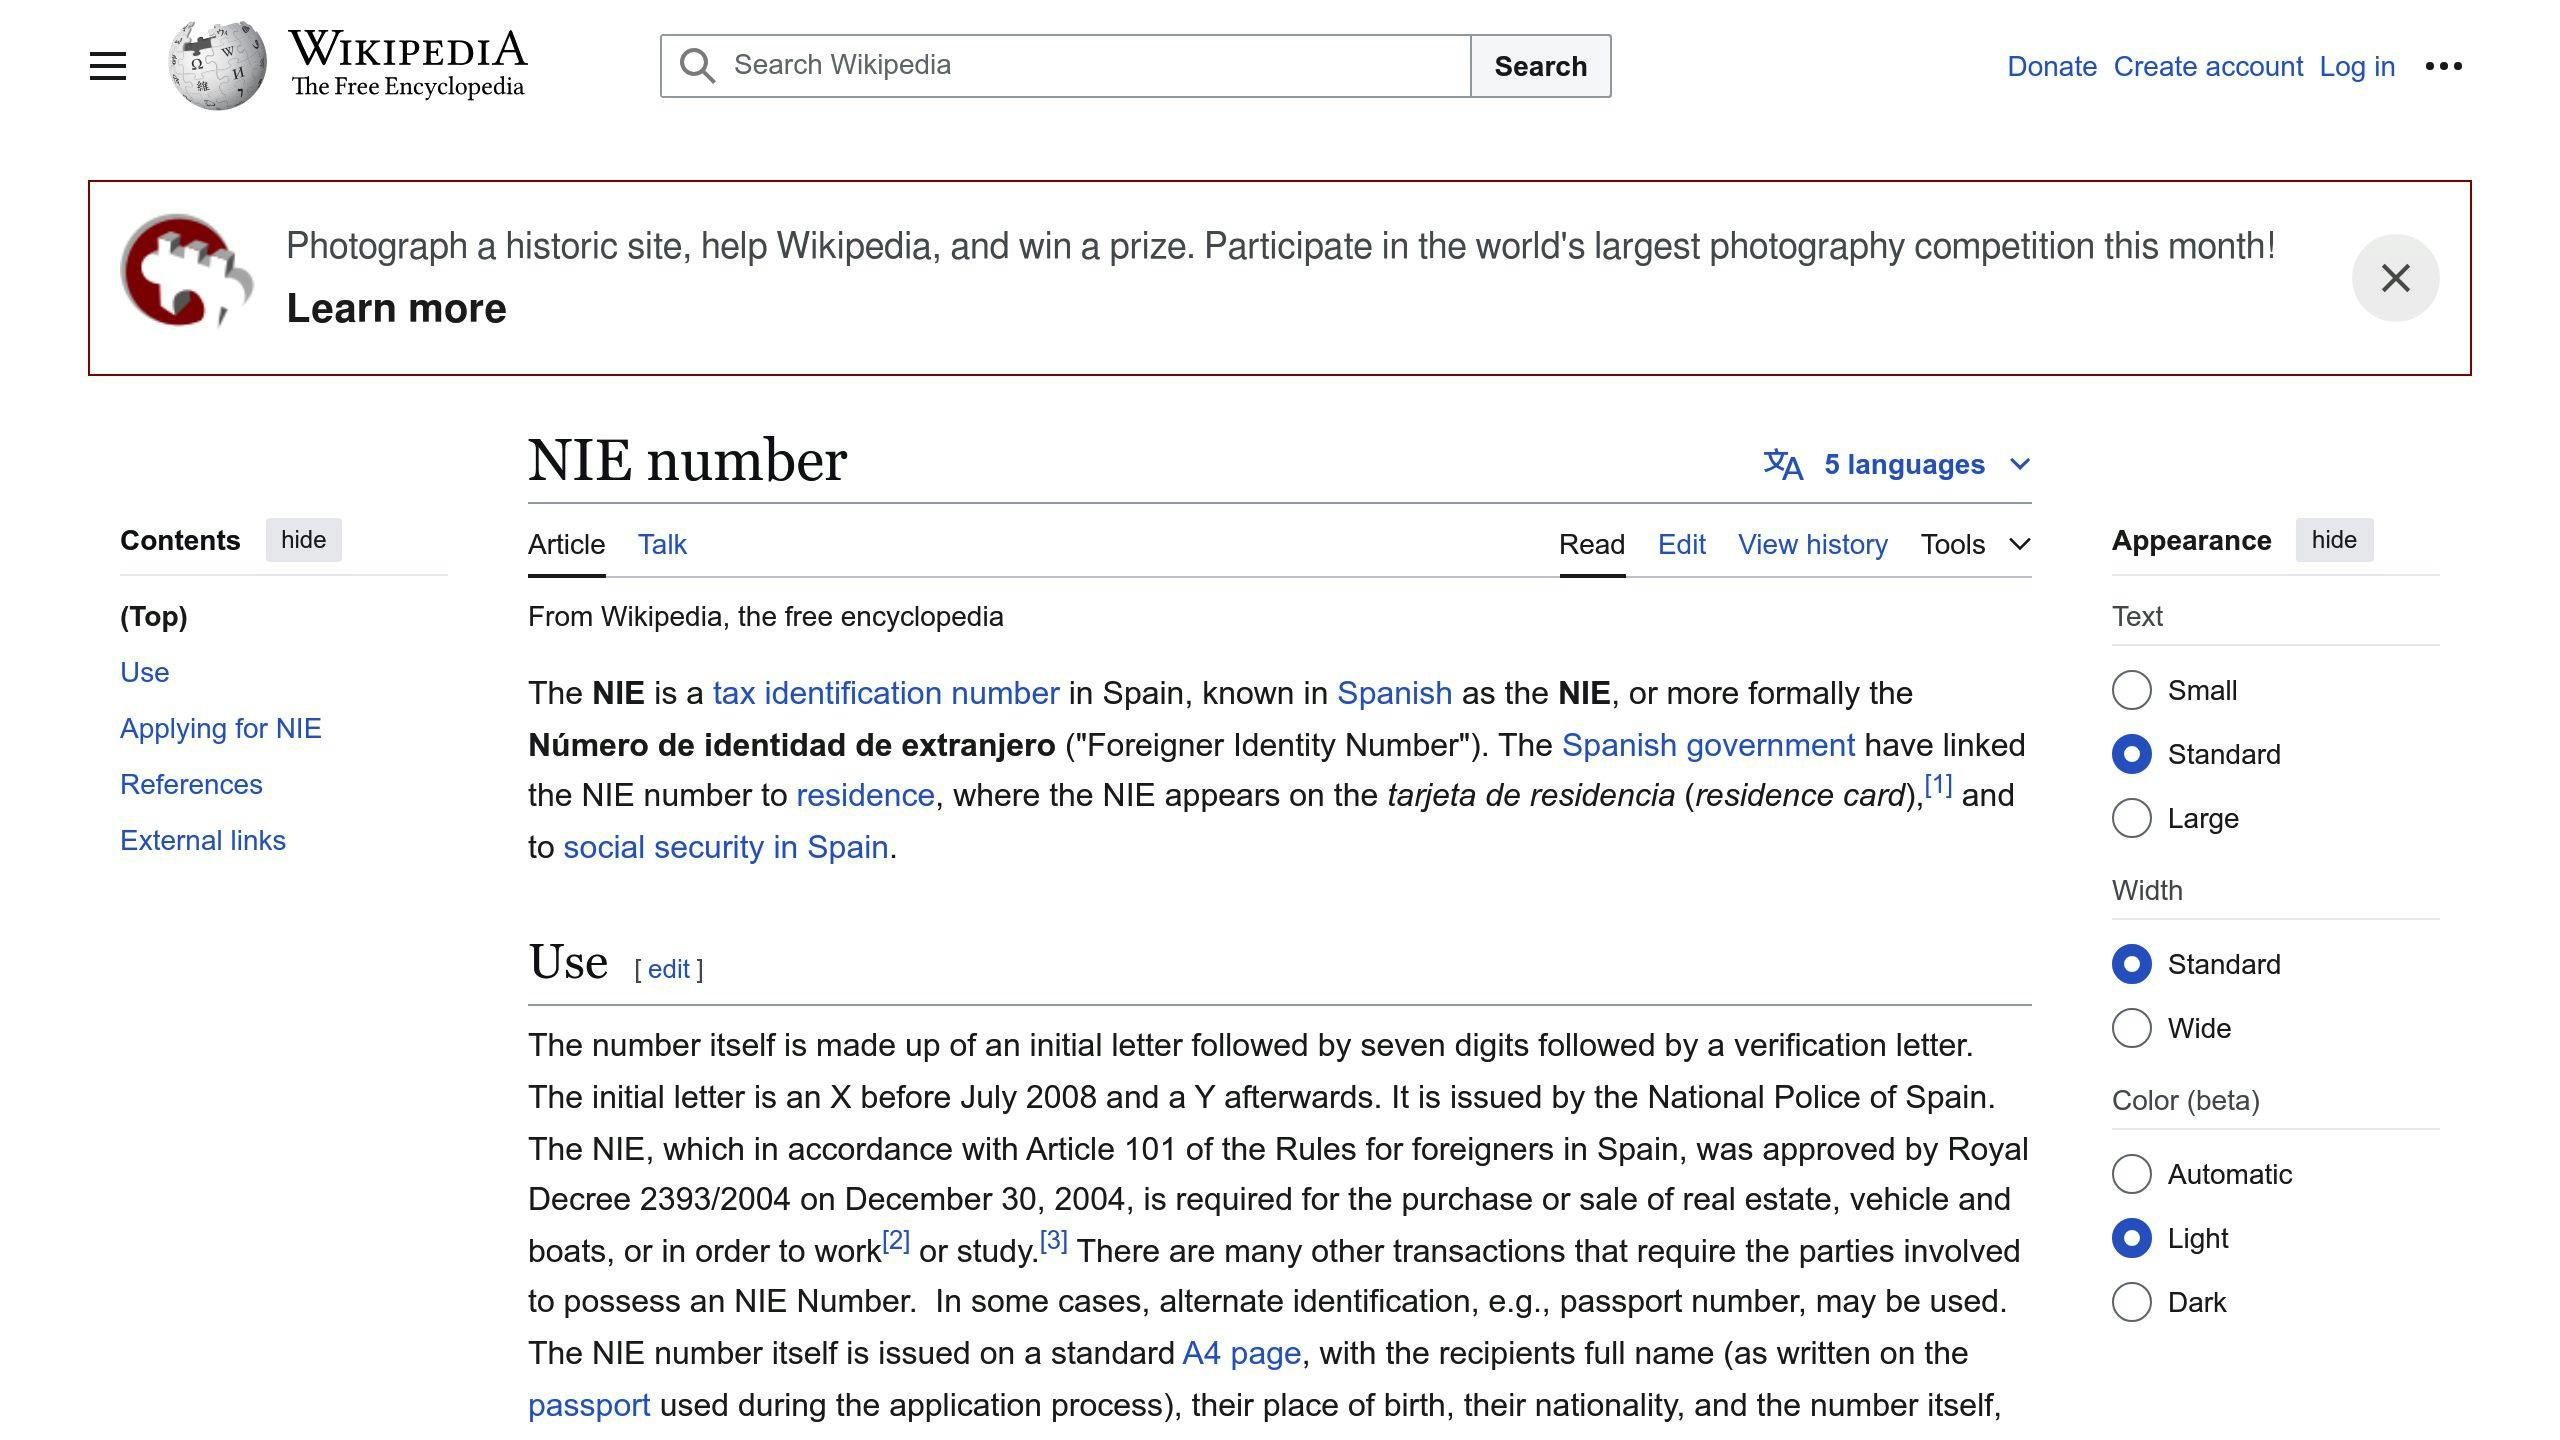Switch to the Talk tab
Image resolution: width=2560 pixels, height=1440 pixels.
point(662,544)
